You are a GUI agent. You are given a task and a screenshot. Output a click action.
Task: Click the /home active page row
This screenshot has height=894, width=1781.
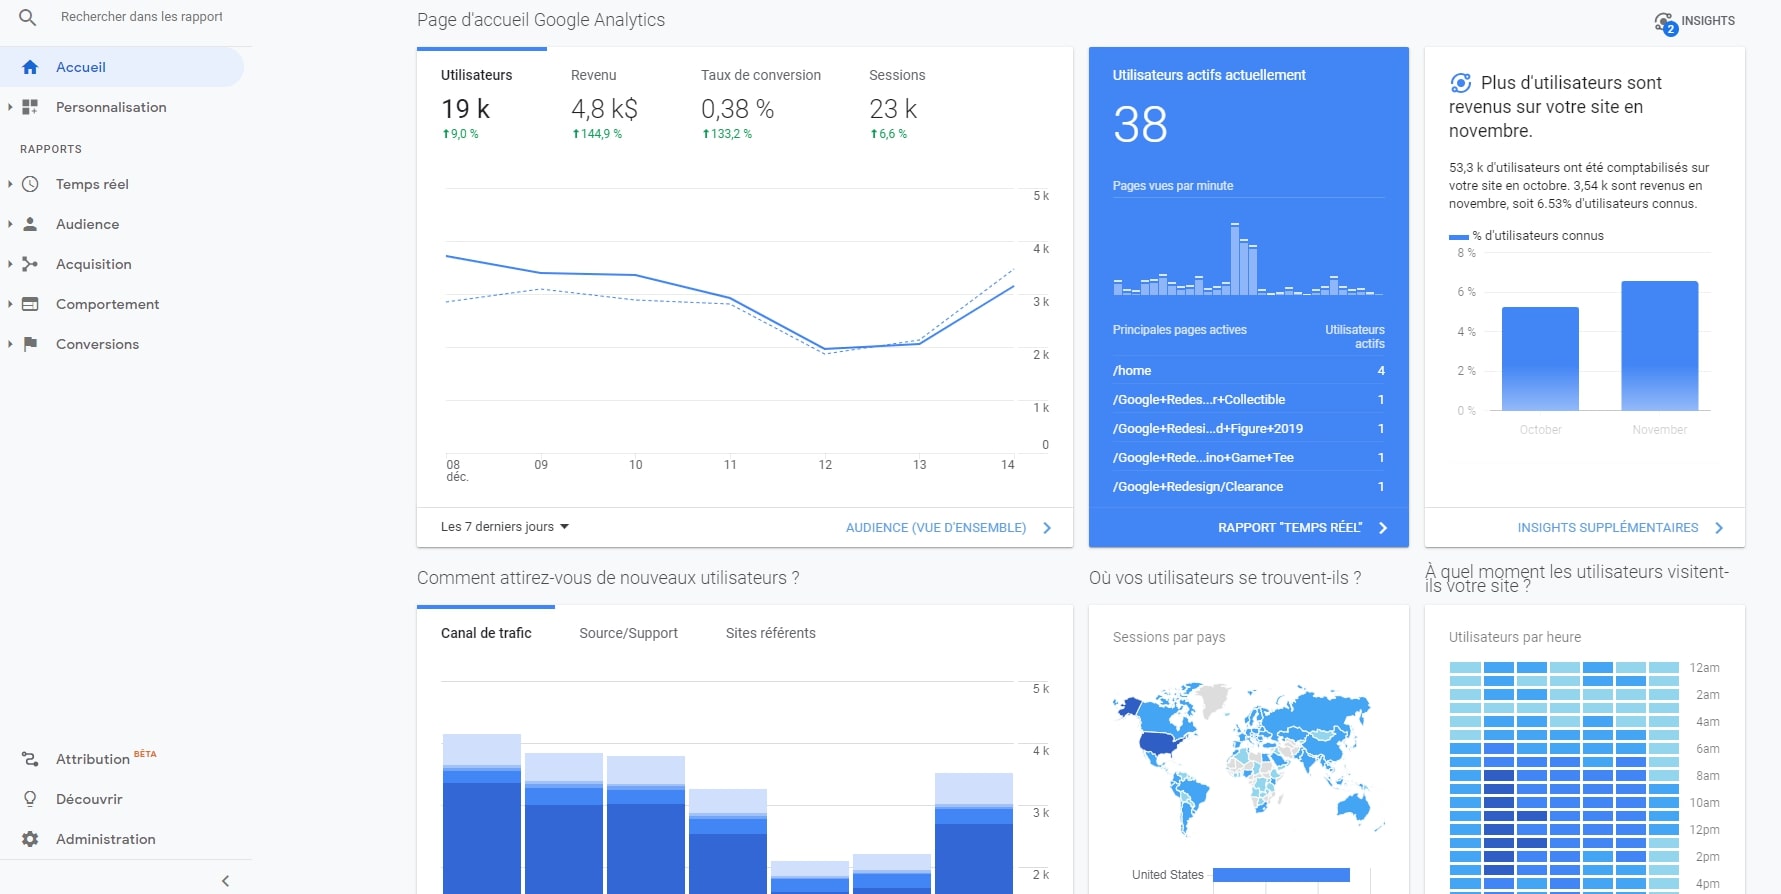click(1249, 370)
